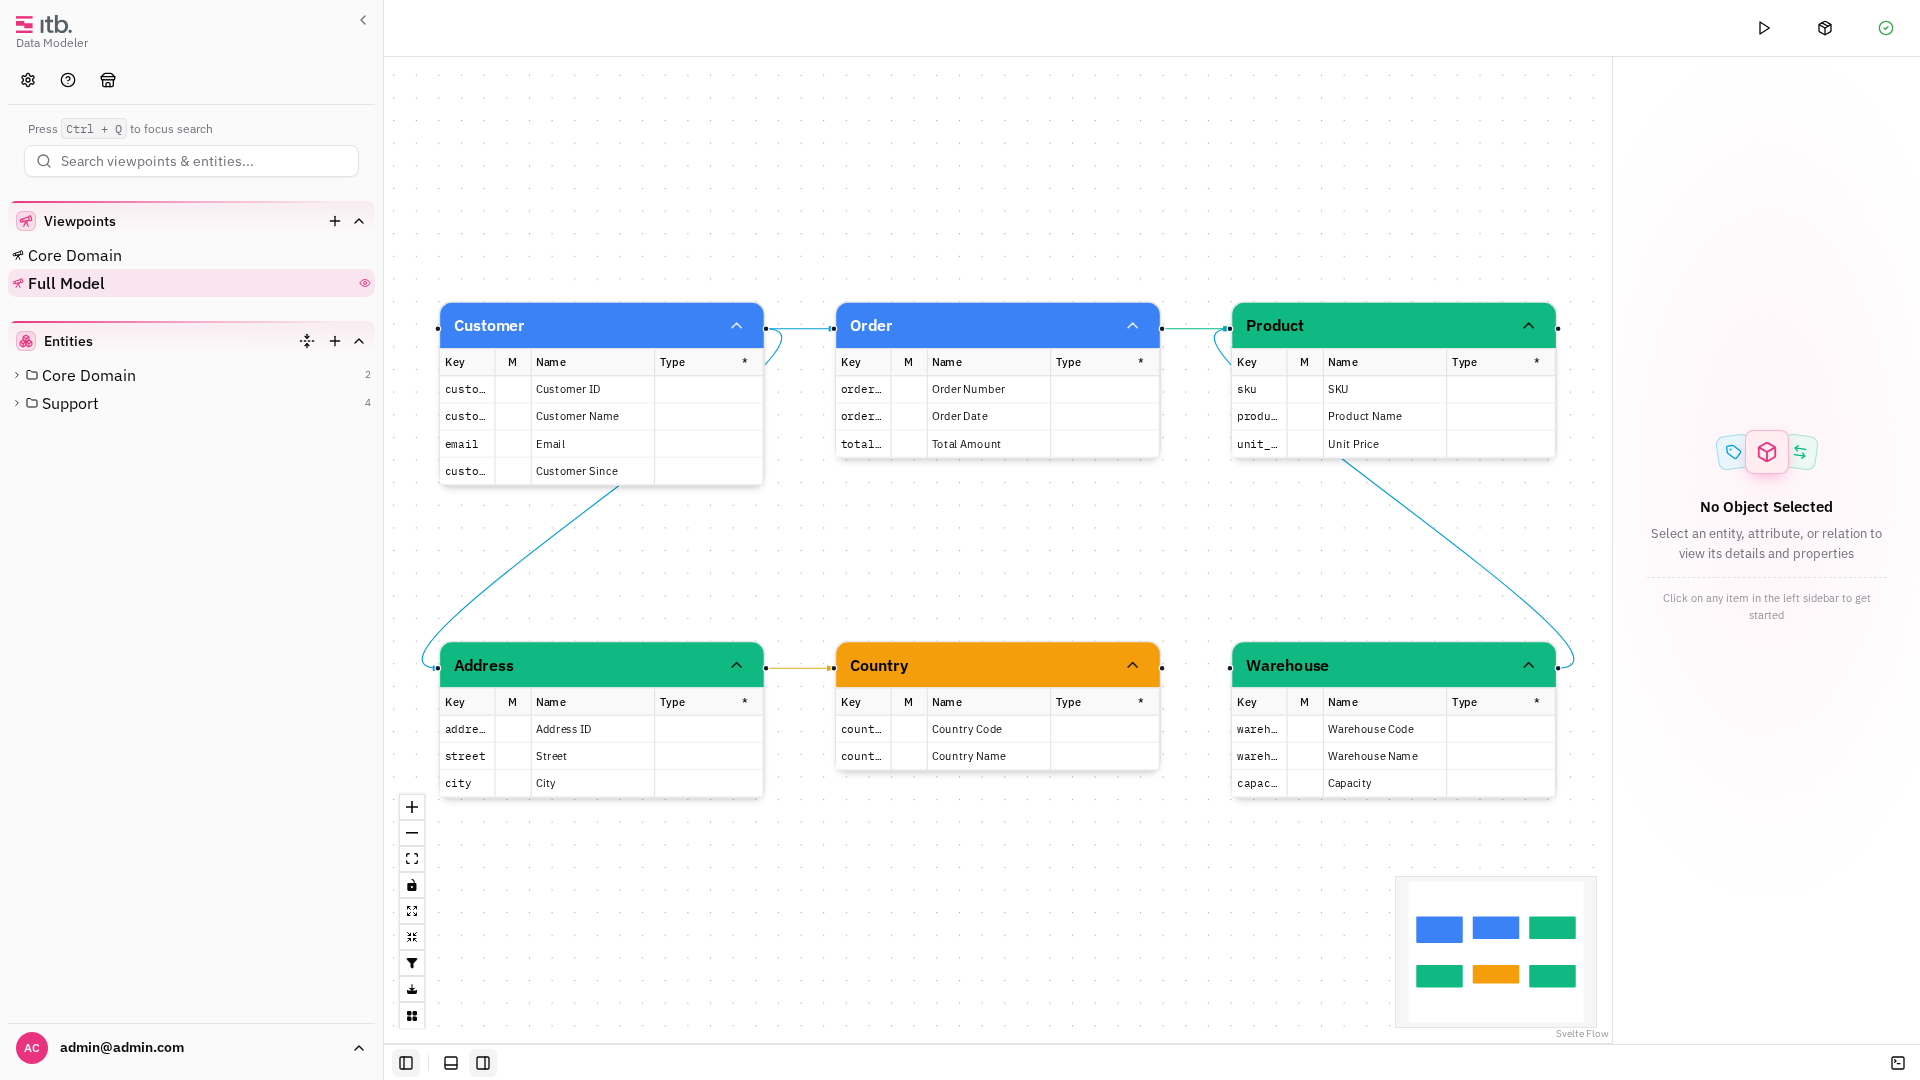Toggle canvas lock icon

pyautogui.click(x=412, y=885)
